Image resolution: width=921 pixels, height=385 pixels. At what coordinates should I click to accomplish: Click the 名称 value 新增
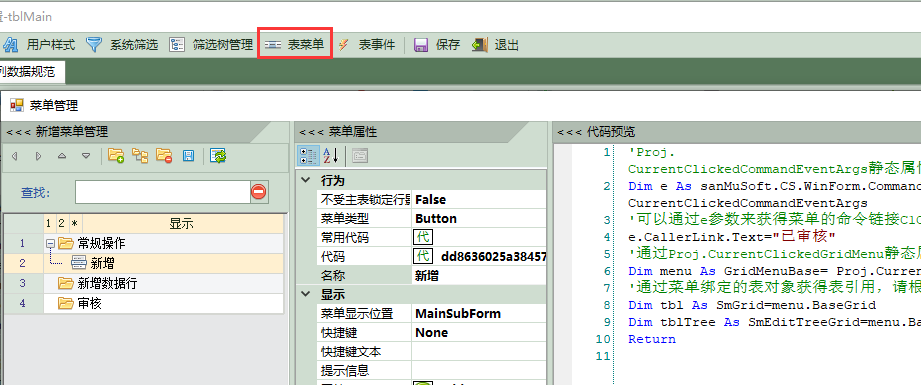479,276
